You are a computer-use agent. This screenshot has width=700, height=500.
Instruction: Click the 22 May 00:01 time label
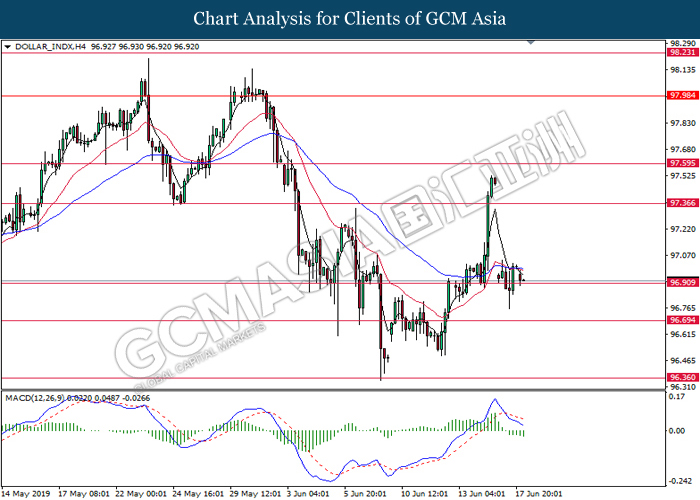(x=141, y=494)
